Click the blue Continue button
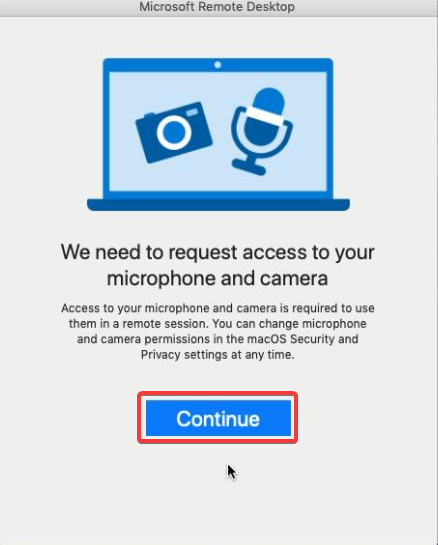The image size is (438, 545). (x=218, y=418)
